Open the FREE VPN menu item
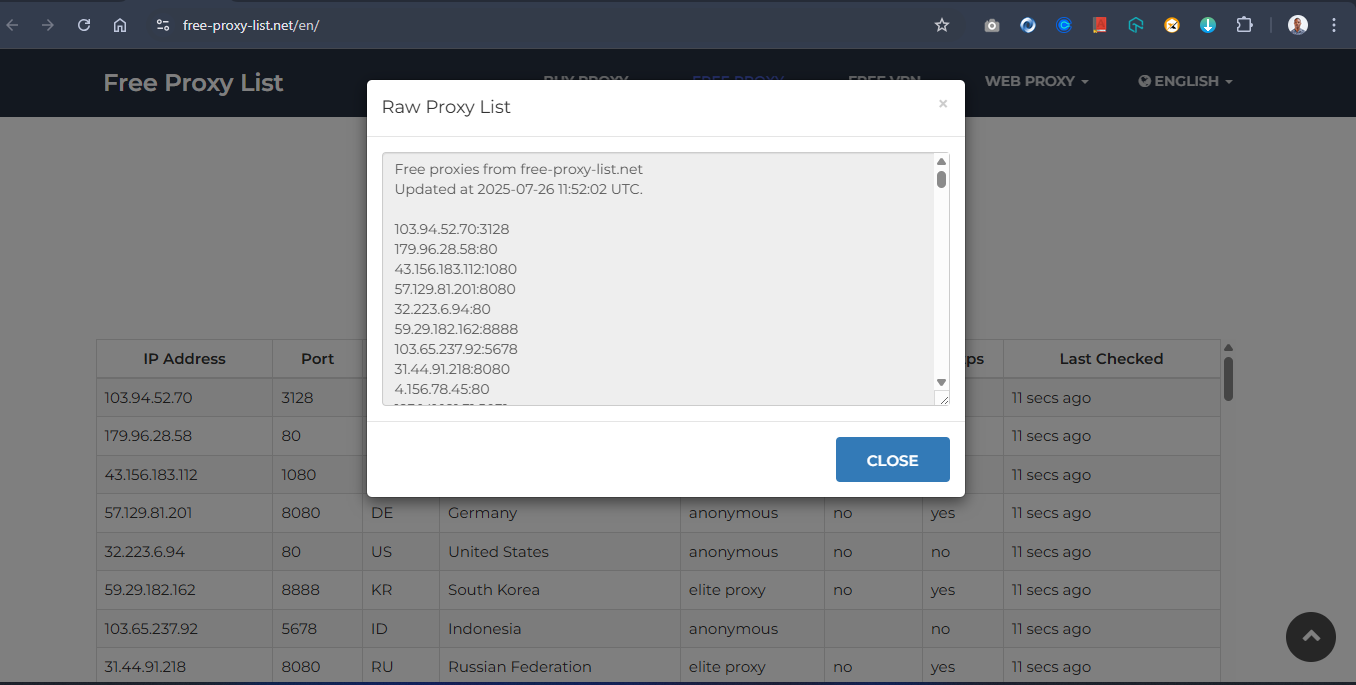The image size is (1356, 685). (x=884, y=81)
